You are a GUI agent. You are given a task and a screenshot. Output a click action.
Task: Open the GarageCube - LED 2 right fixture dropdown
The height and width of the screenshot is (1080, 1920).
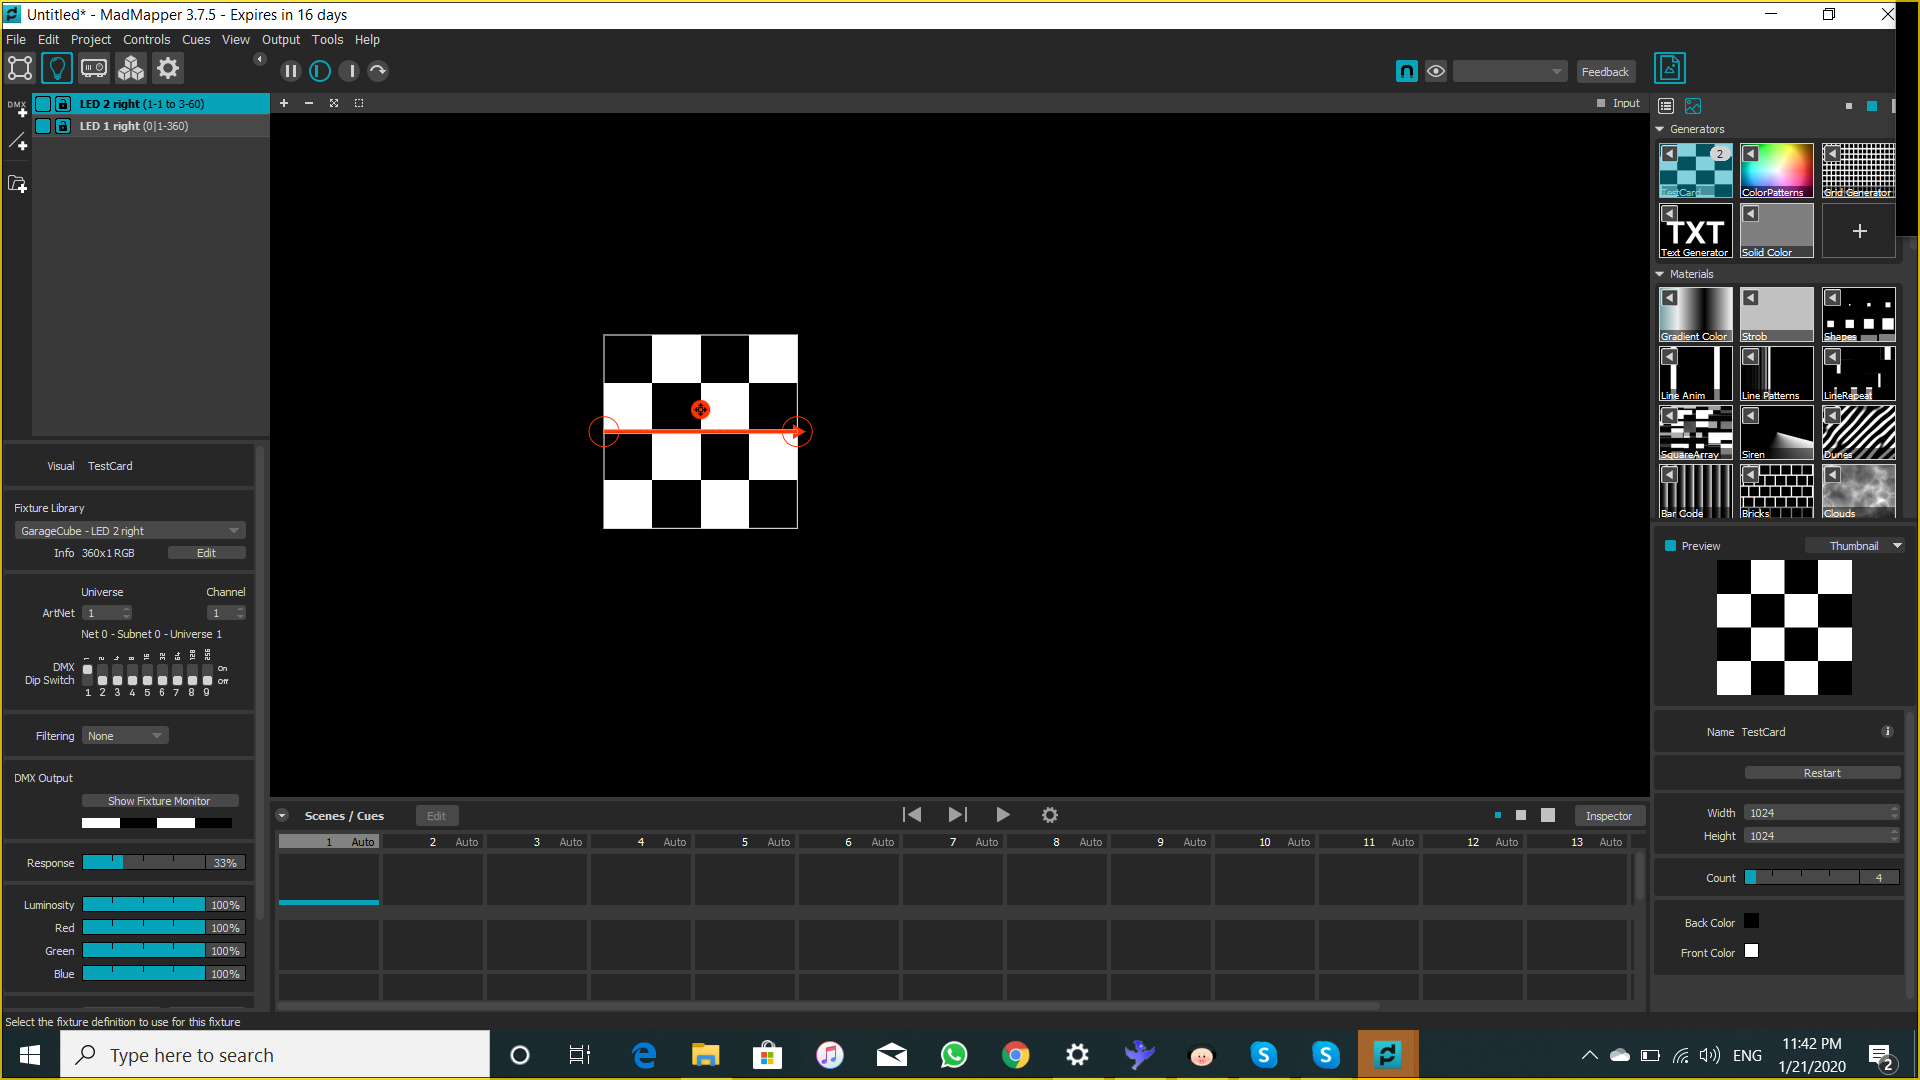[130, 531]
